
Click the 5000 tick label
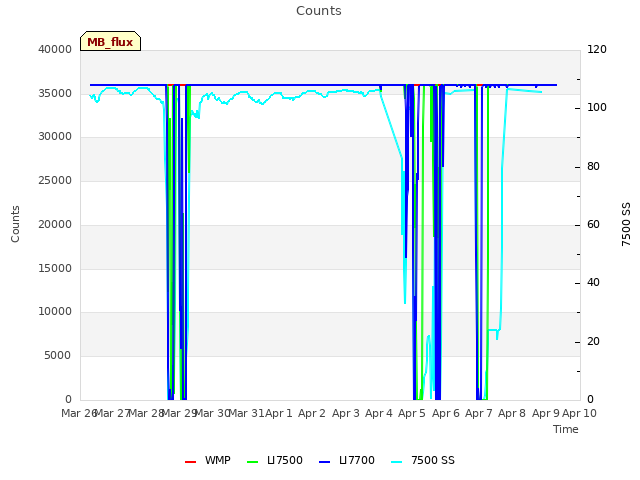[x=58, y=356]
